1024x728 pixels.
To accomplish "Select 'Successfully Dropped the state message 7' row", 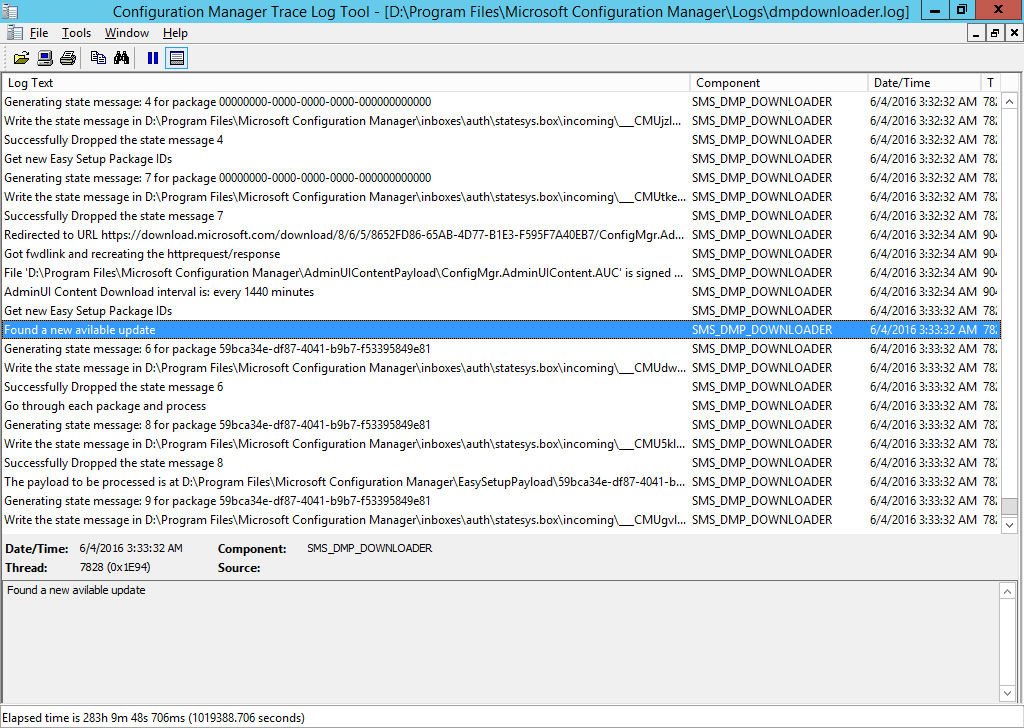I will [x=501, y=215].
